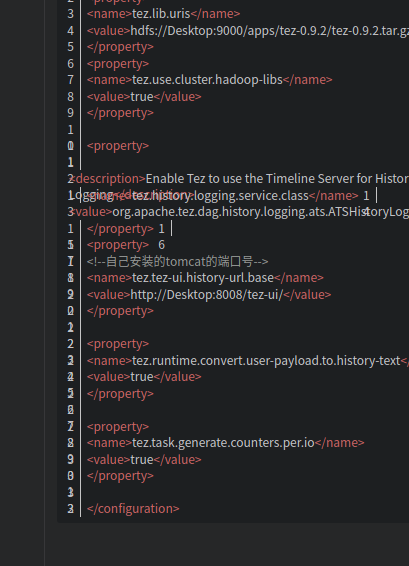
Task: Click the Chinese tomcat port comment line
Action: pyautogui.click(x=177, y=261)
